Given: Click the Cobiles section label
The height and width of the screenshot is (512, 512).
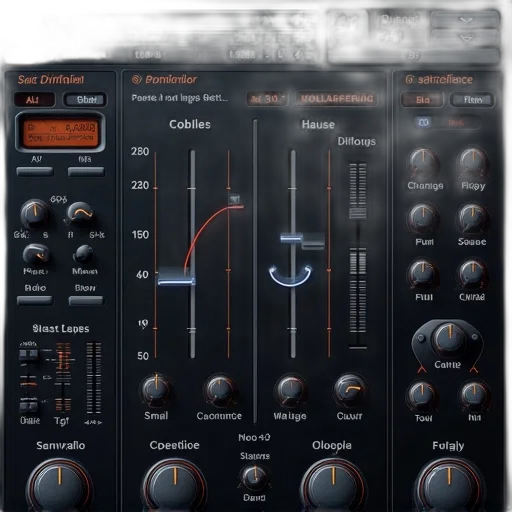Looking at the screenshot, I should coord(190,124).
